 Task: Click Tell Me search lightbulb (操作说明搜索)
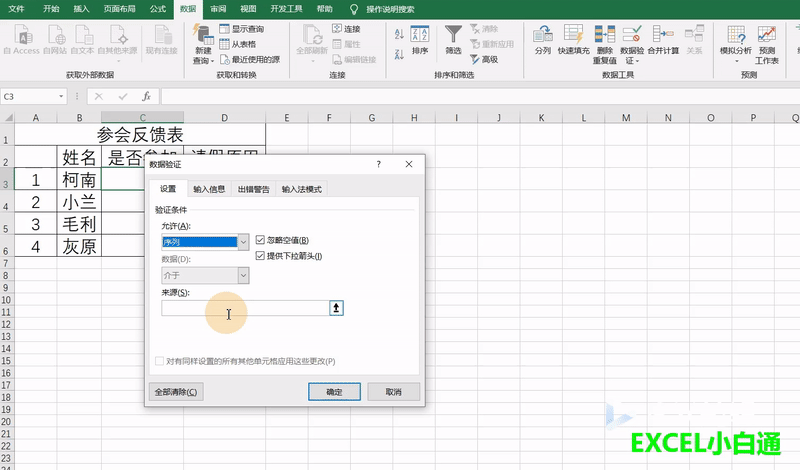354,9
